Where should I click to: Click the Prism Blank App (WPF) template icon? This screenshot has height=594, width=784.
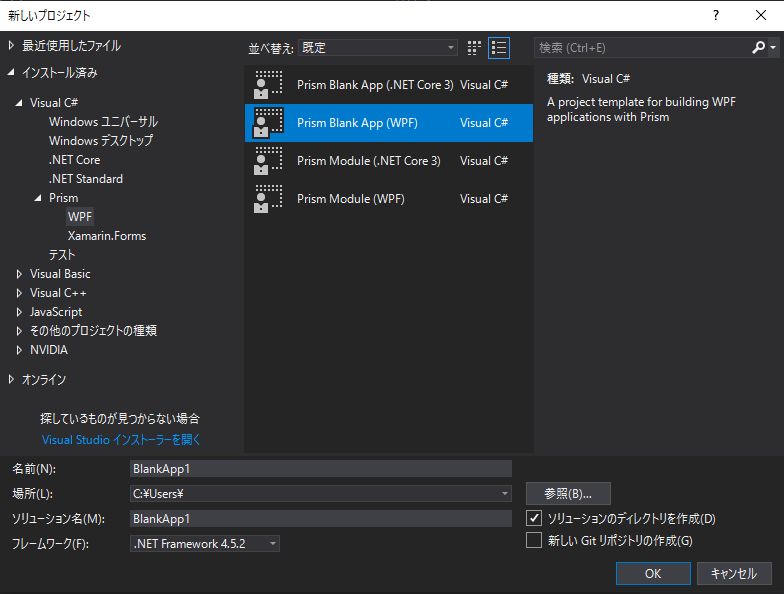[268, 122]
